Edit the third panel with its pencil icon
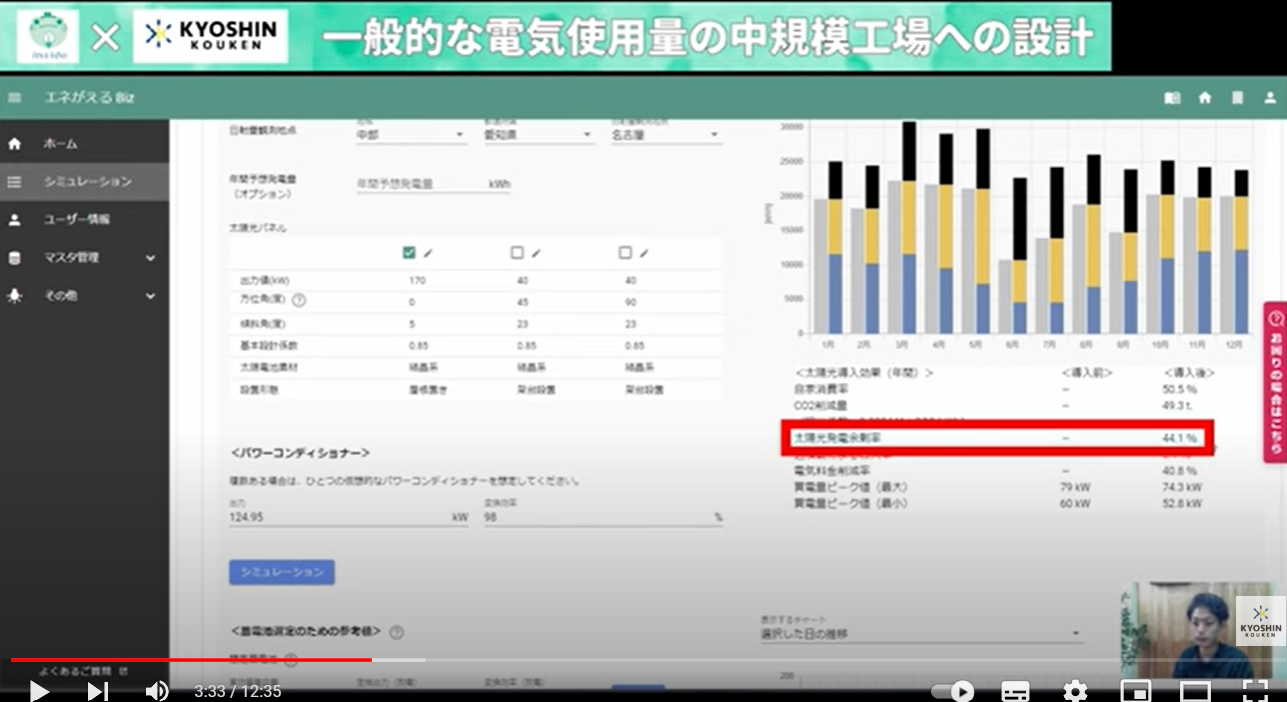This screenshot has height=702, width=1287. point(644,254)
